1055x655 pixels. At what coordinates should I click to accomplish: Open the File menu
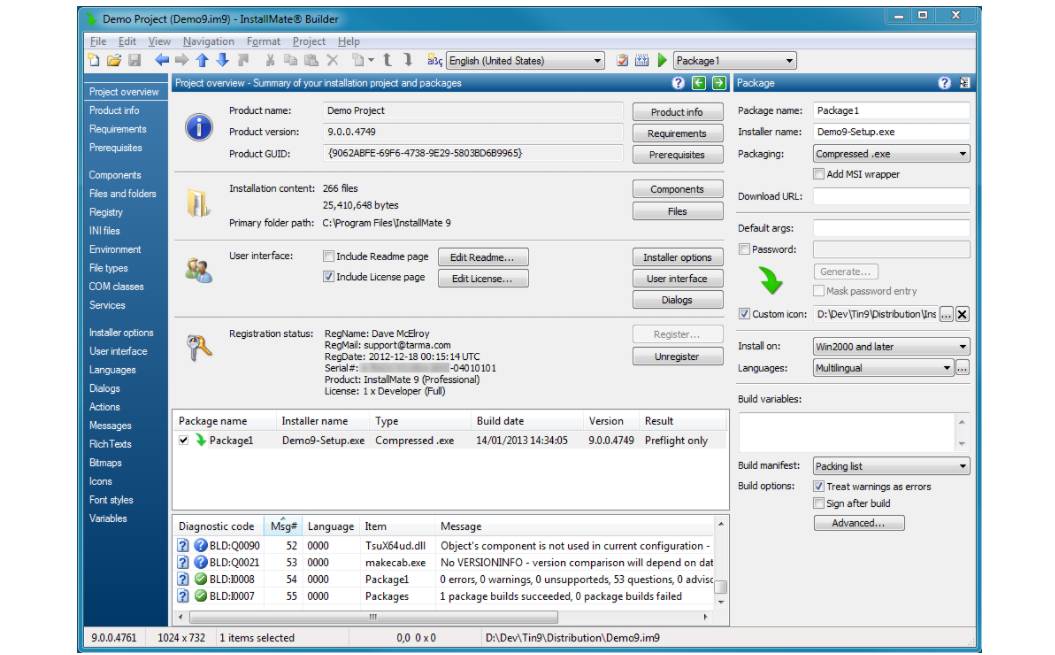click(98, 41)
